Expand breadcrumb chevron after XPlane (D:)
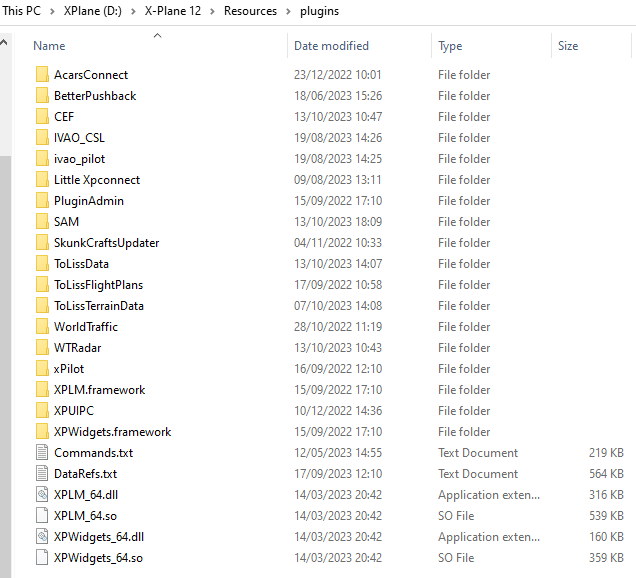The height and width of the screenshot is (578, 636). pos(133,11)
